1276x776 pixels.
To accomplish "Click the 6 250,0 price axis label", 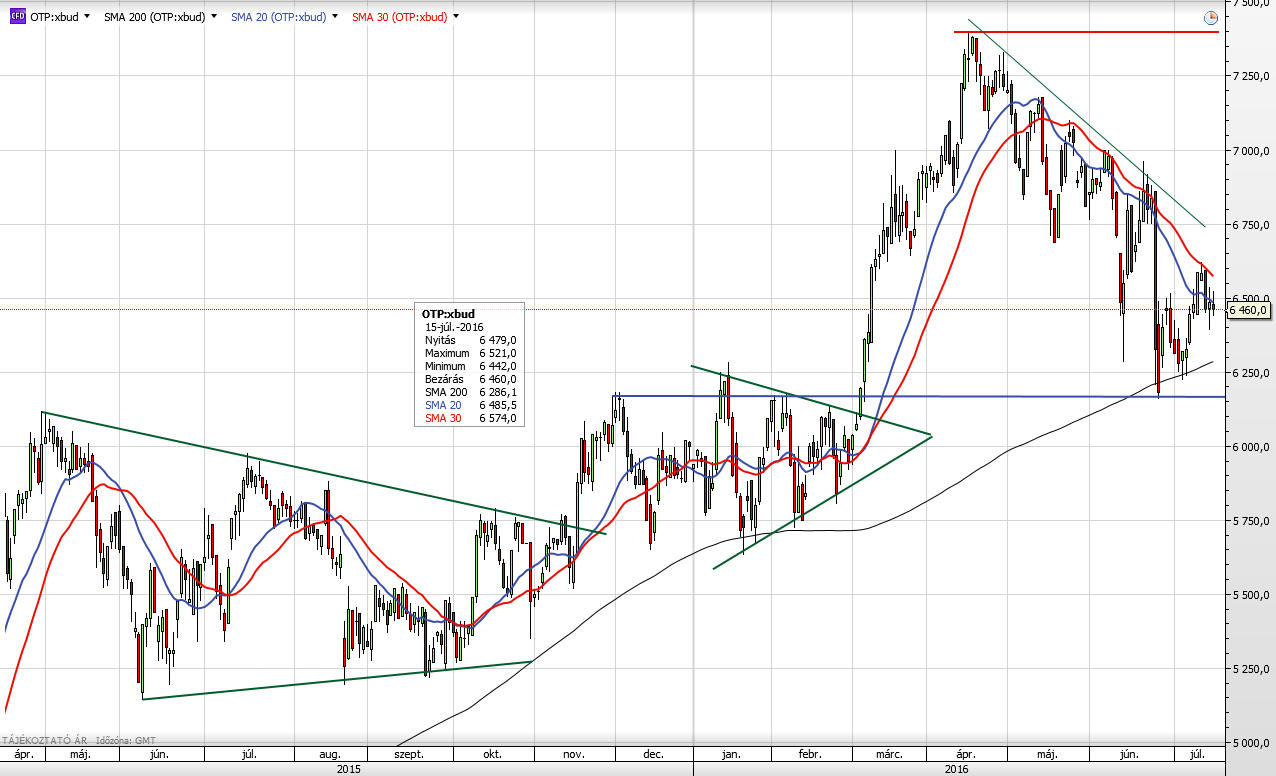I will click(x=1250, y=373).
